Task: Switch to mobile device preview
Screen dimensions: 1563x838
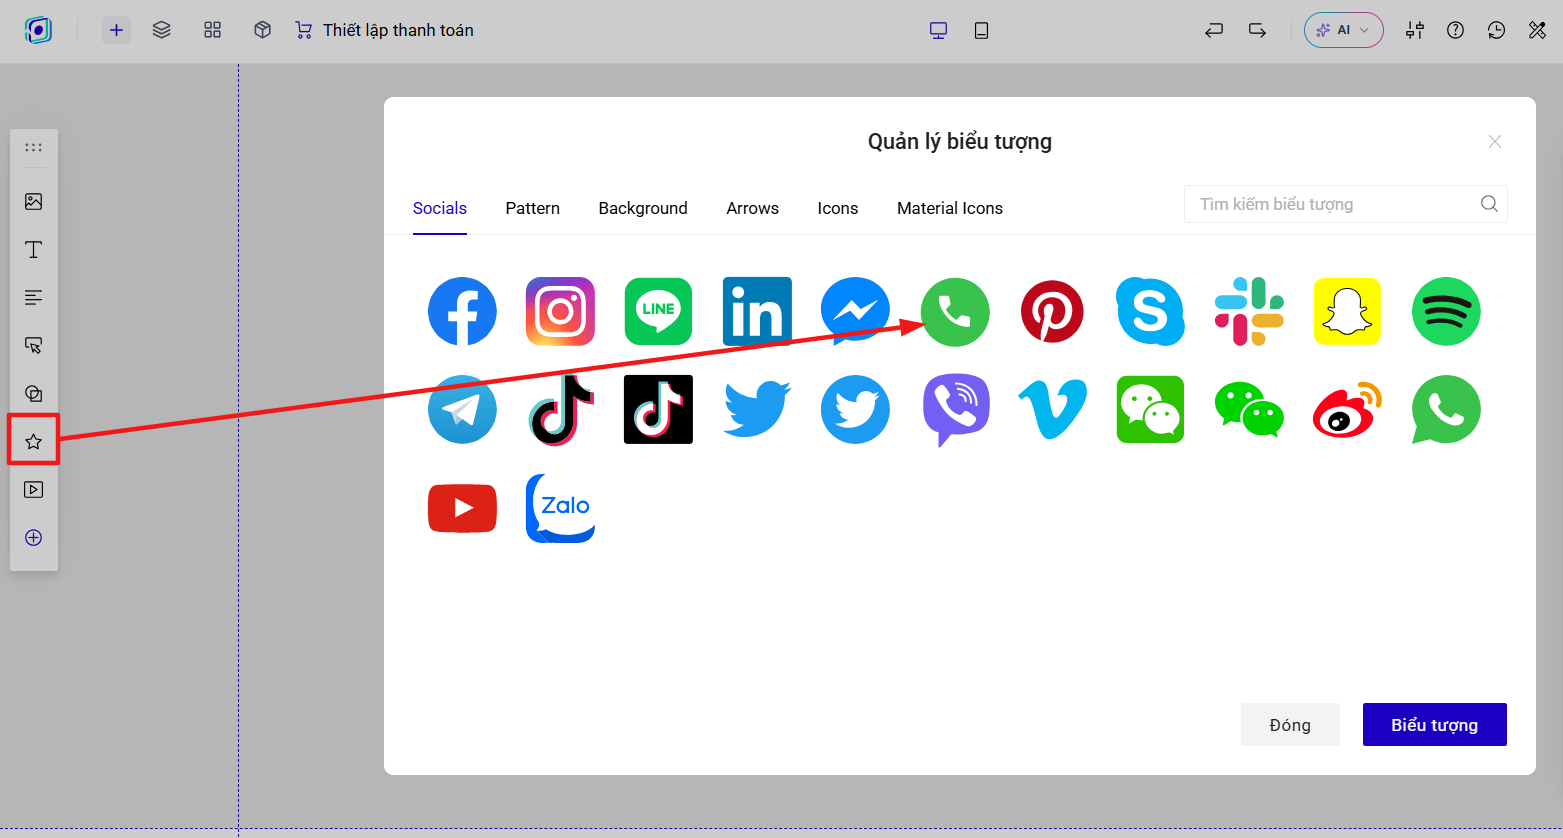Action: point(981,30)
